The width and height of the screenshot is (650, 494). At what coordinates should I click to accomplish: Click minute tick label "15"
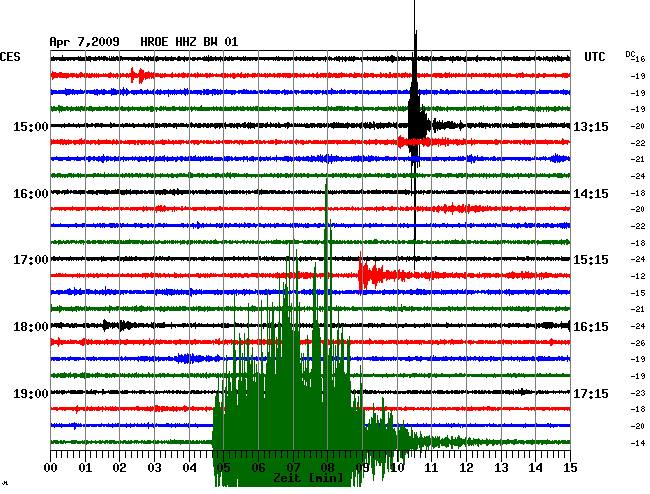570,468
